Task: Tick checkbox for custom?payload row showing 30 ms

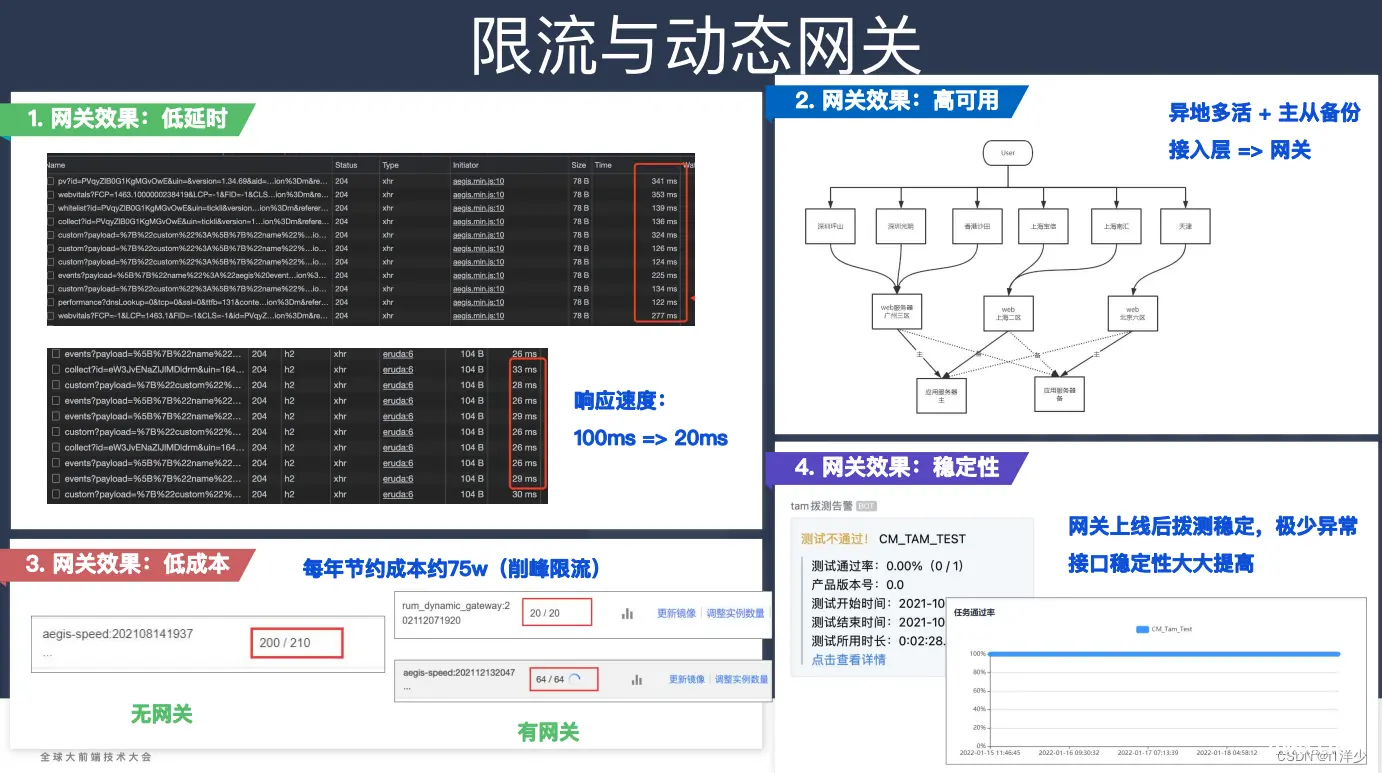Action: click(56, 494)
